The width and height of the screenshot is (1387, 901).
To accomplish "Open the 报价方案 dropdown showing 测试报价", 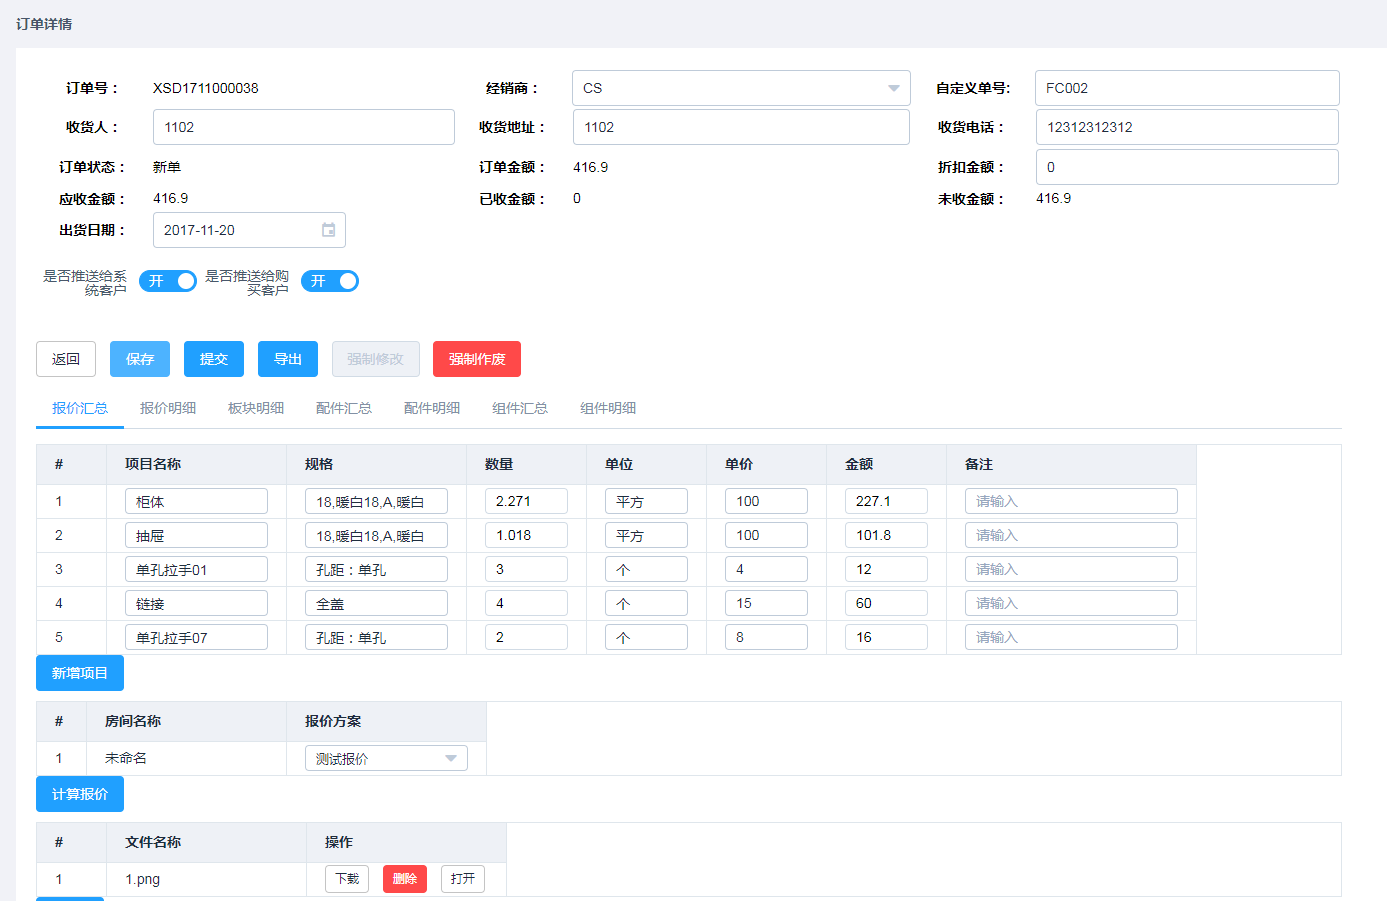I will (x=386, y=758).
